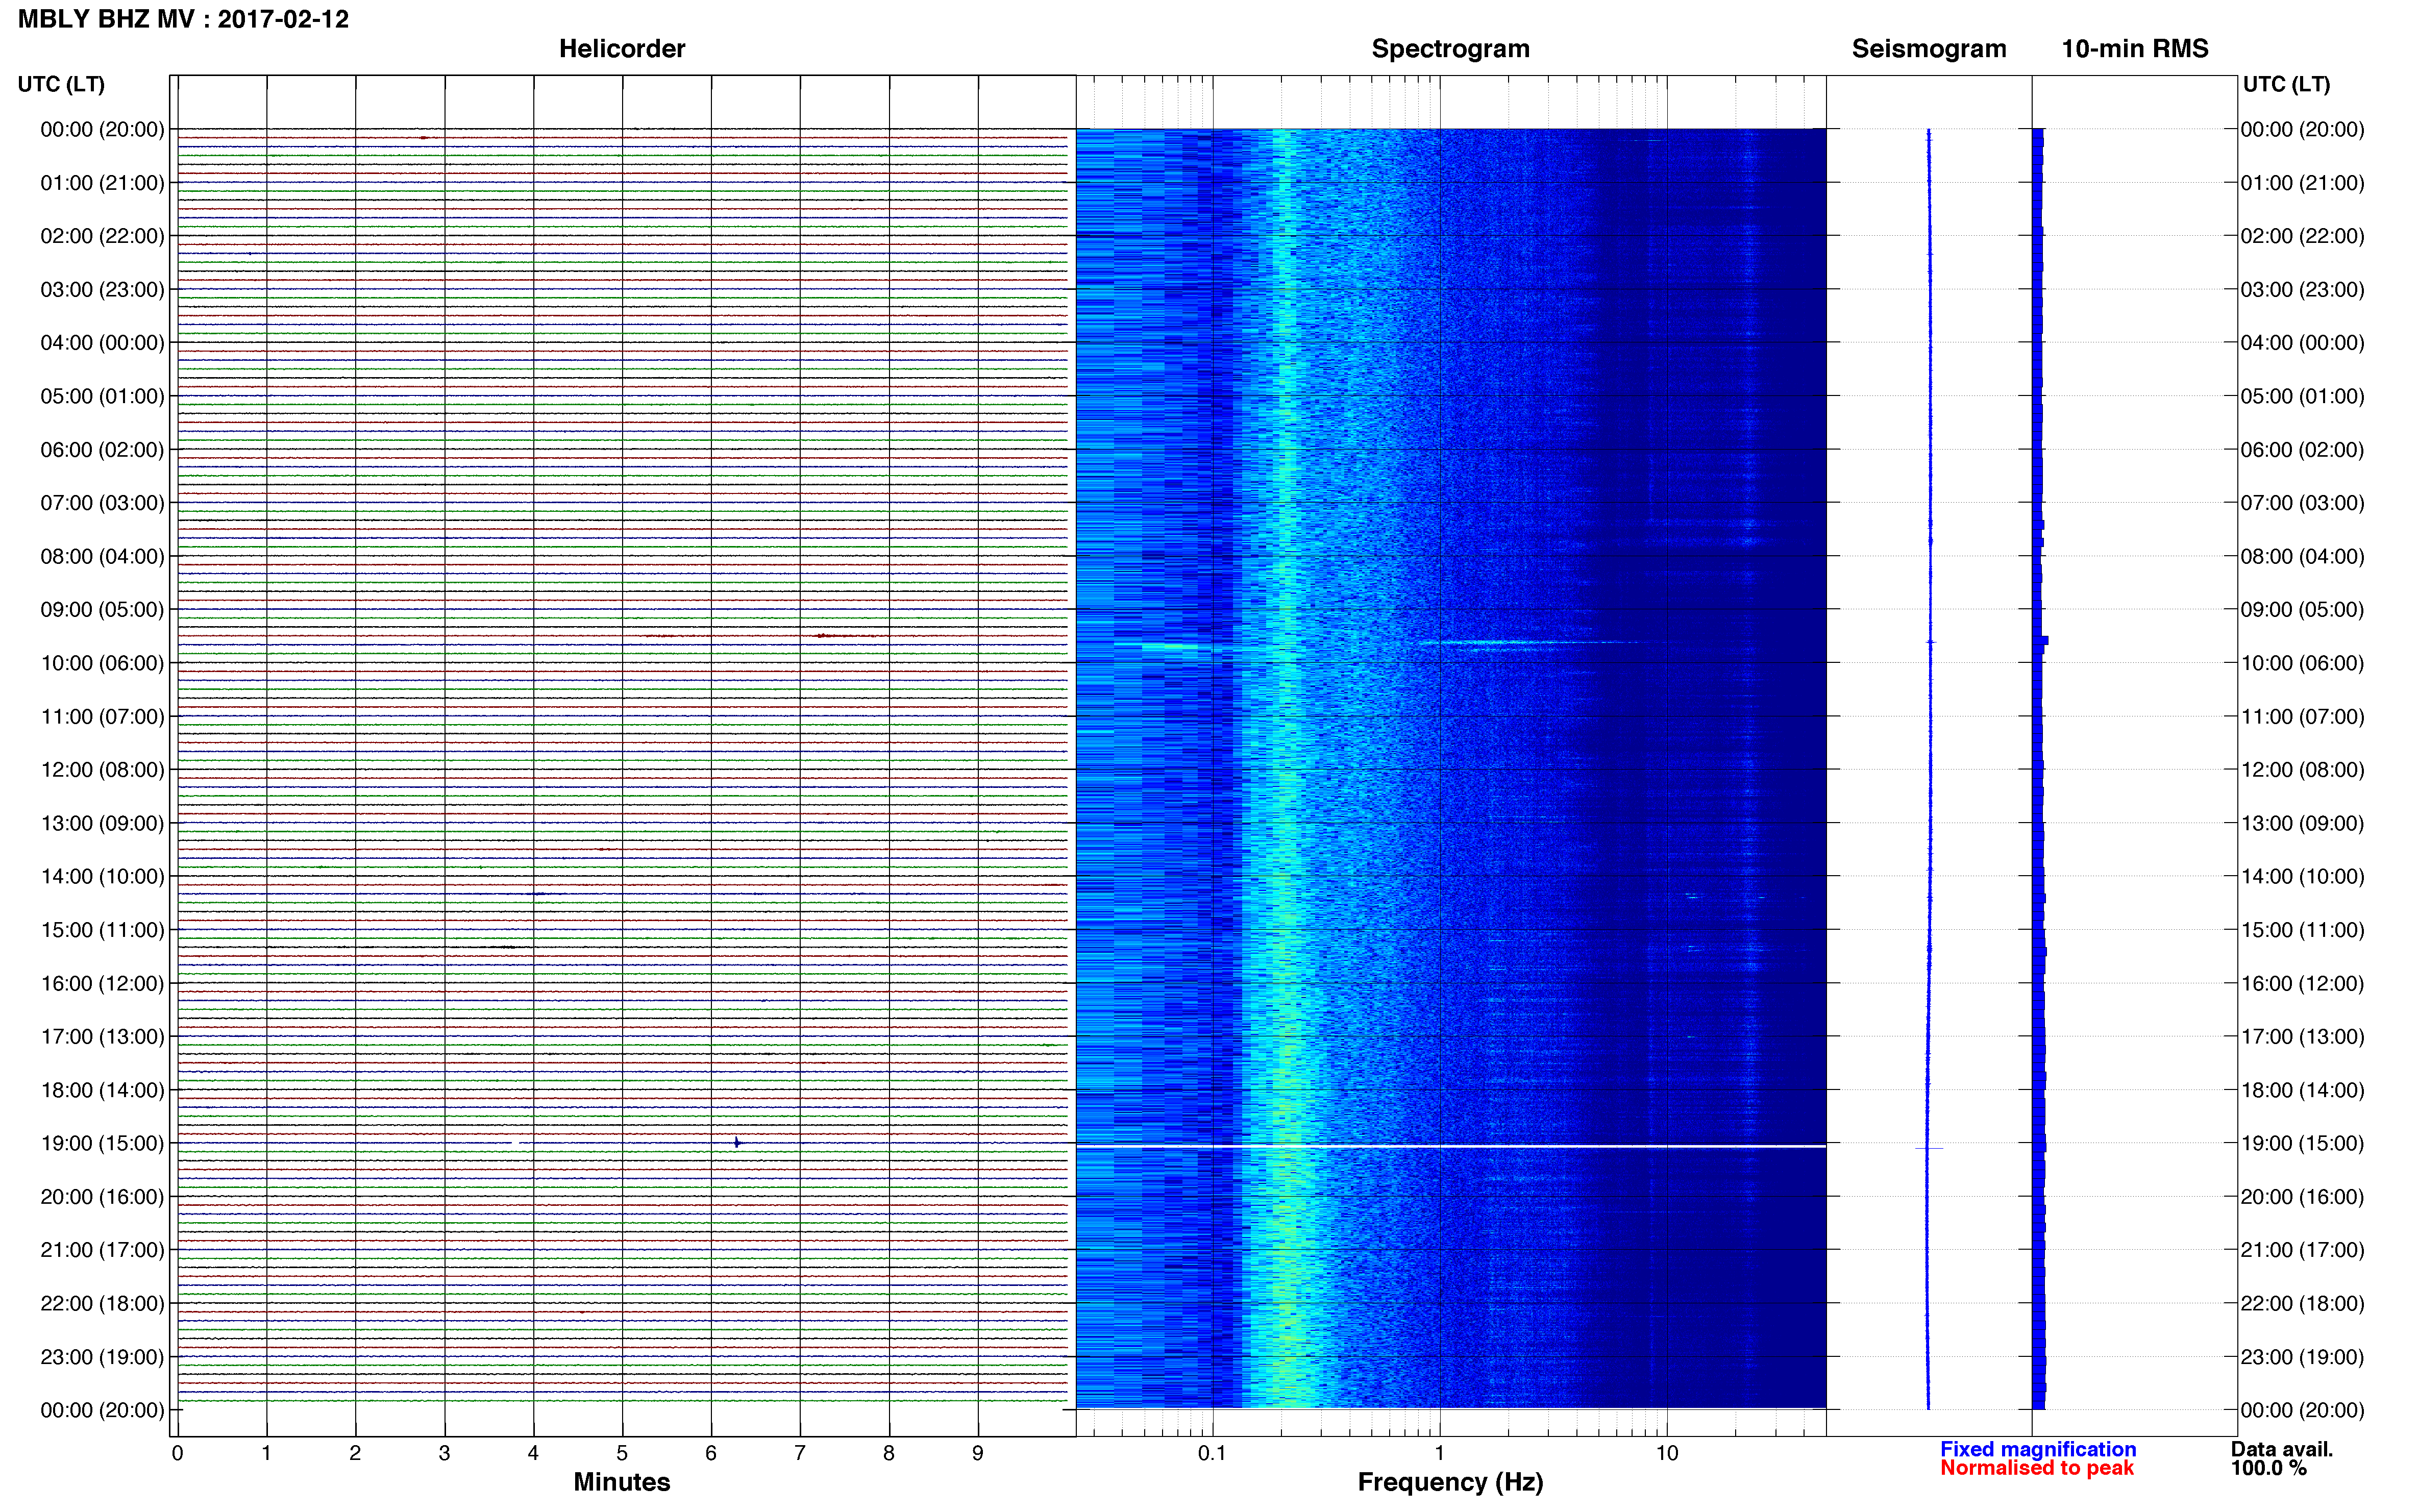Click right axis time label "19:00 (15:00)"
This screenshot has width=2419, height=1512.
point(2302,1144)
